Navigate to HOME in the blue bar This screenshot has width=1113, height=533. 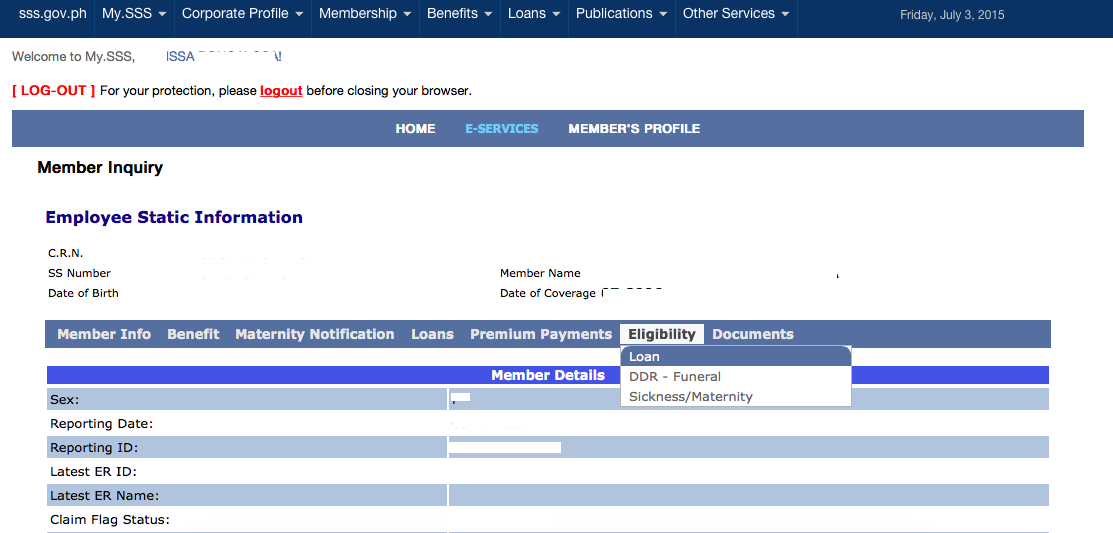coord(415,129)
